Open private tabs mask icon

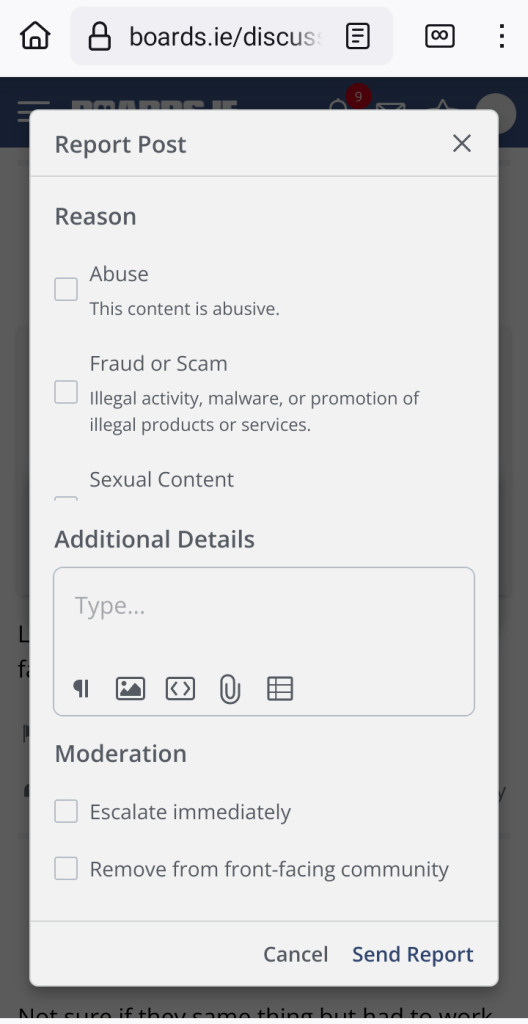pos(440,36)
